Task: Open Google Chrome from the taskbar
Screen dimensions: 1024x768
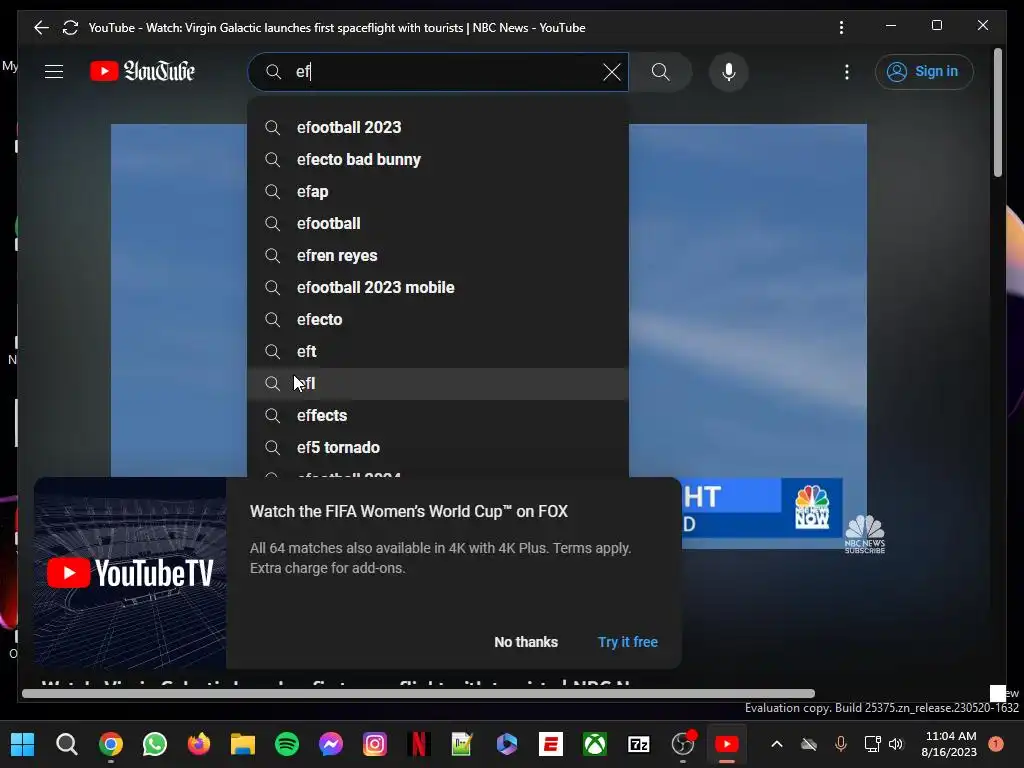Action: click(111, 744)
